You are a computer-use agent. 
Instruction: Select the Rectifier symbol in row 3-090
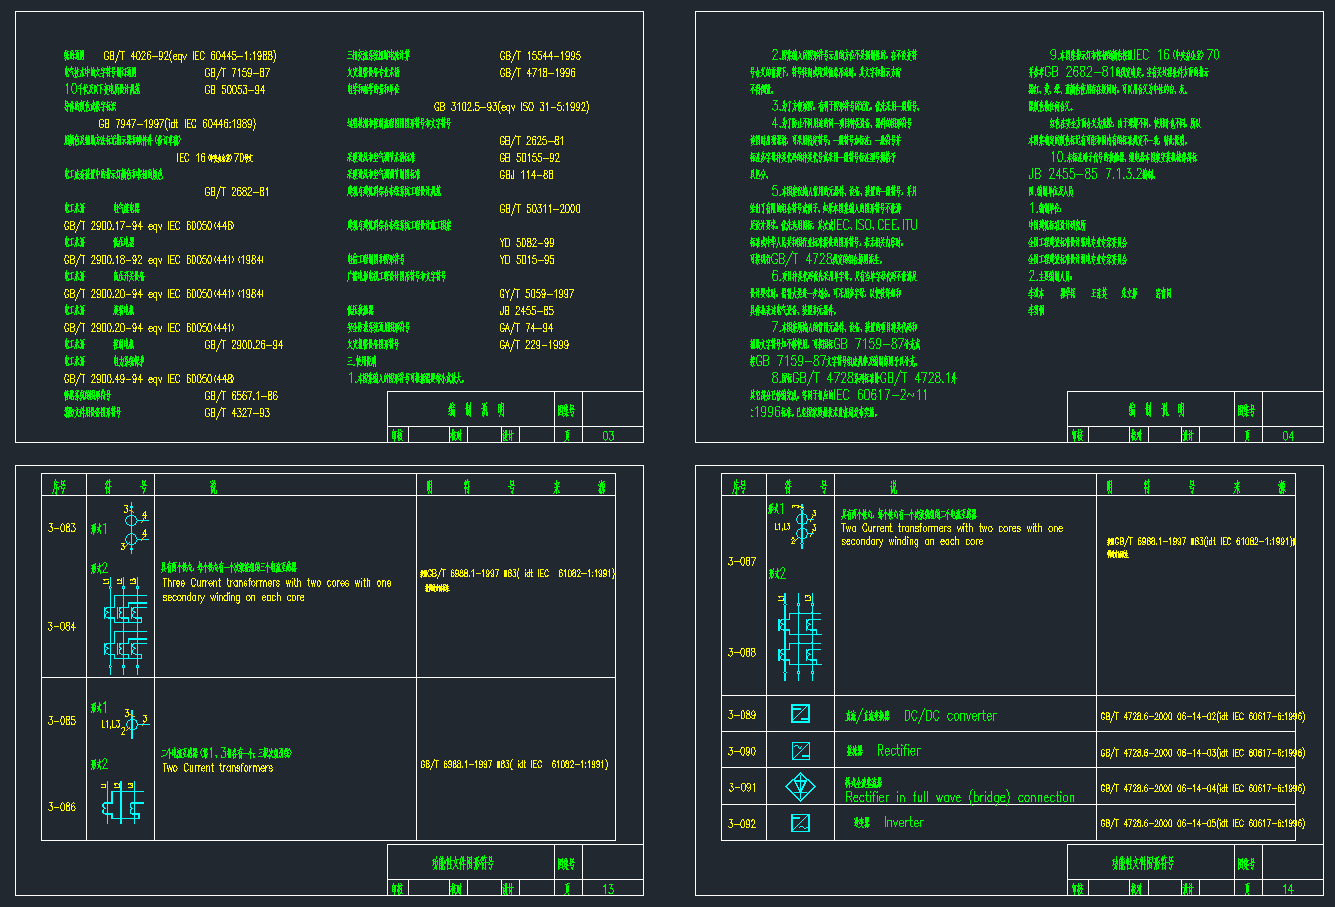click(800, 750)
